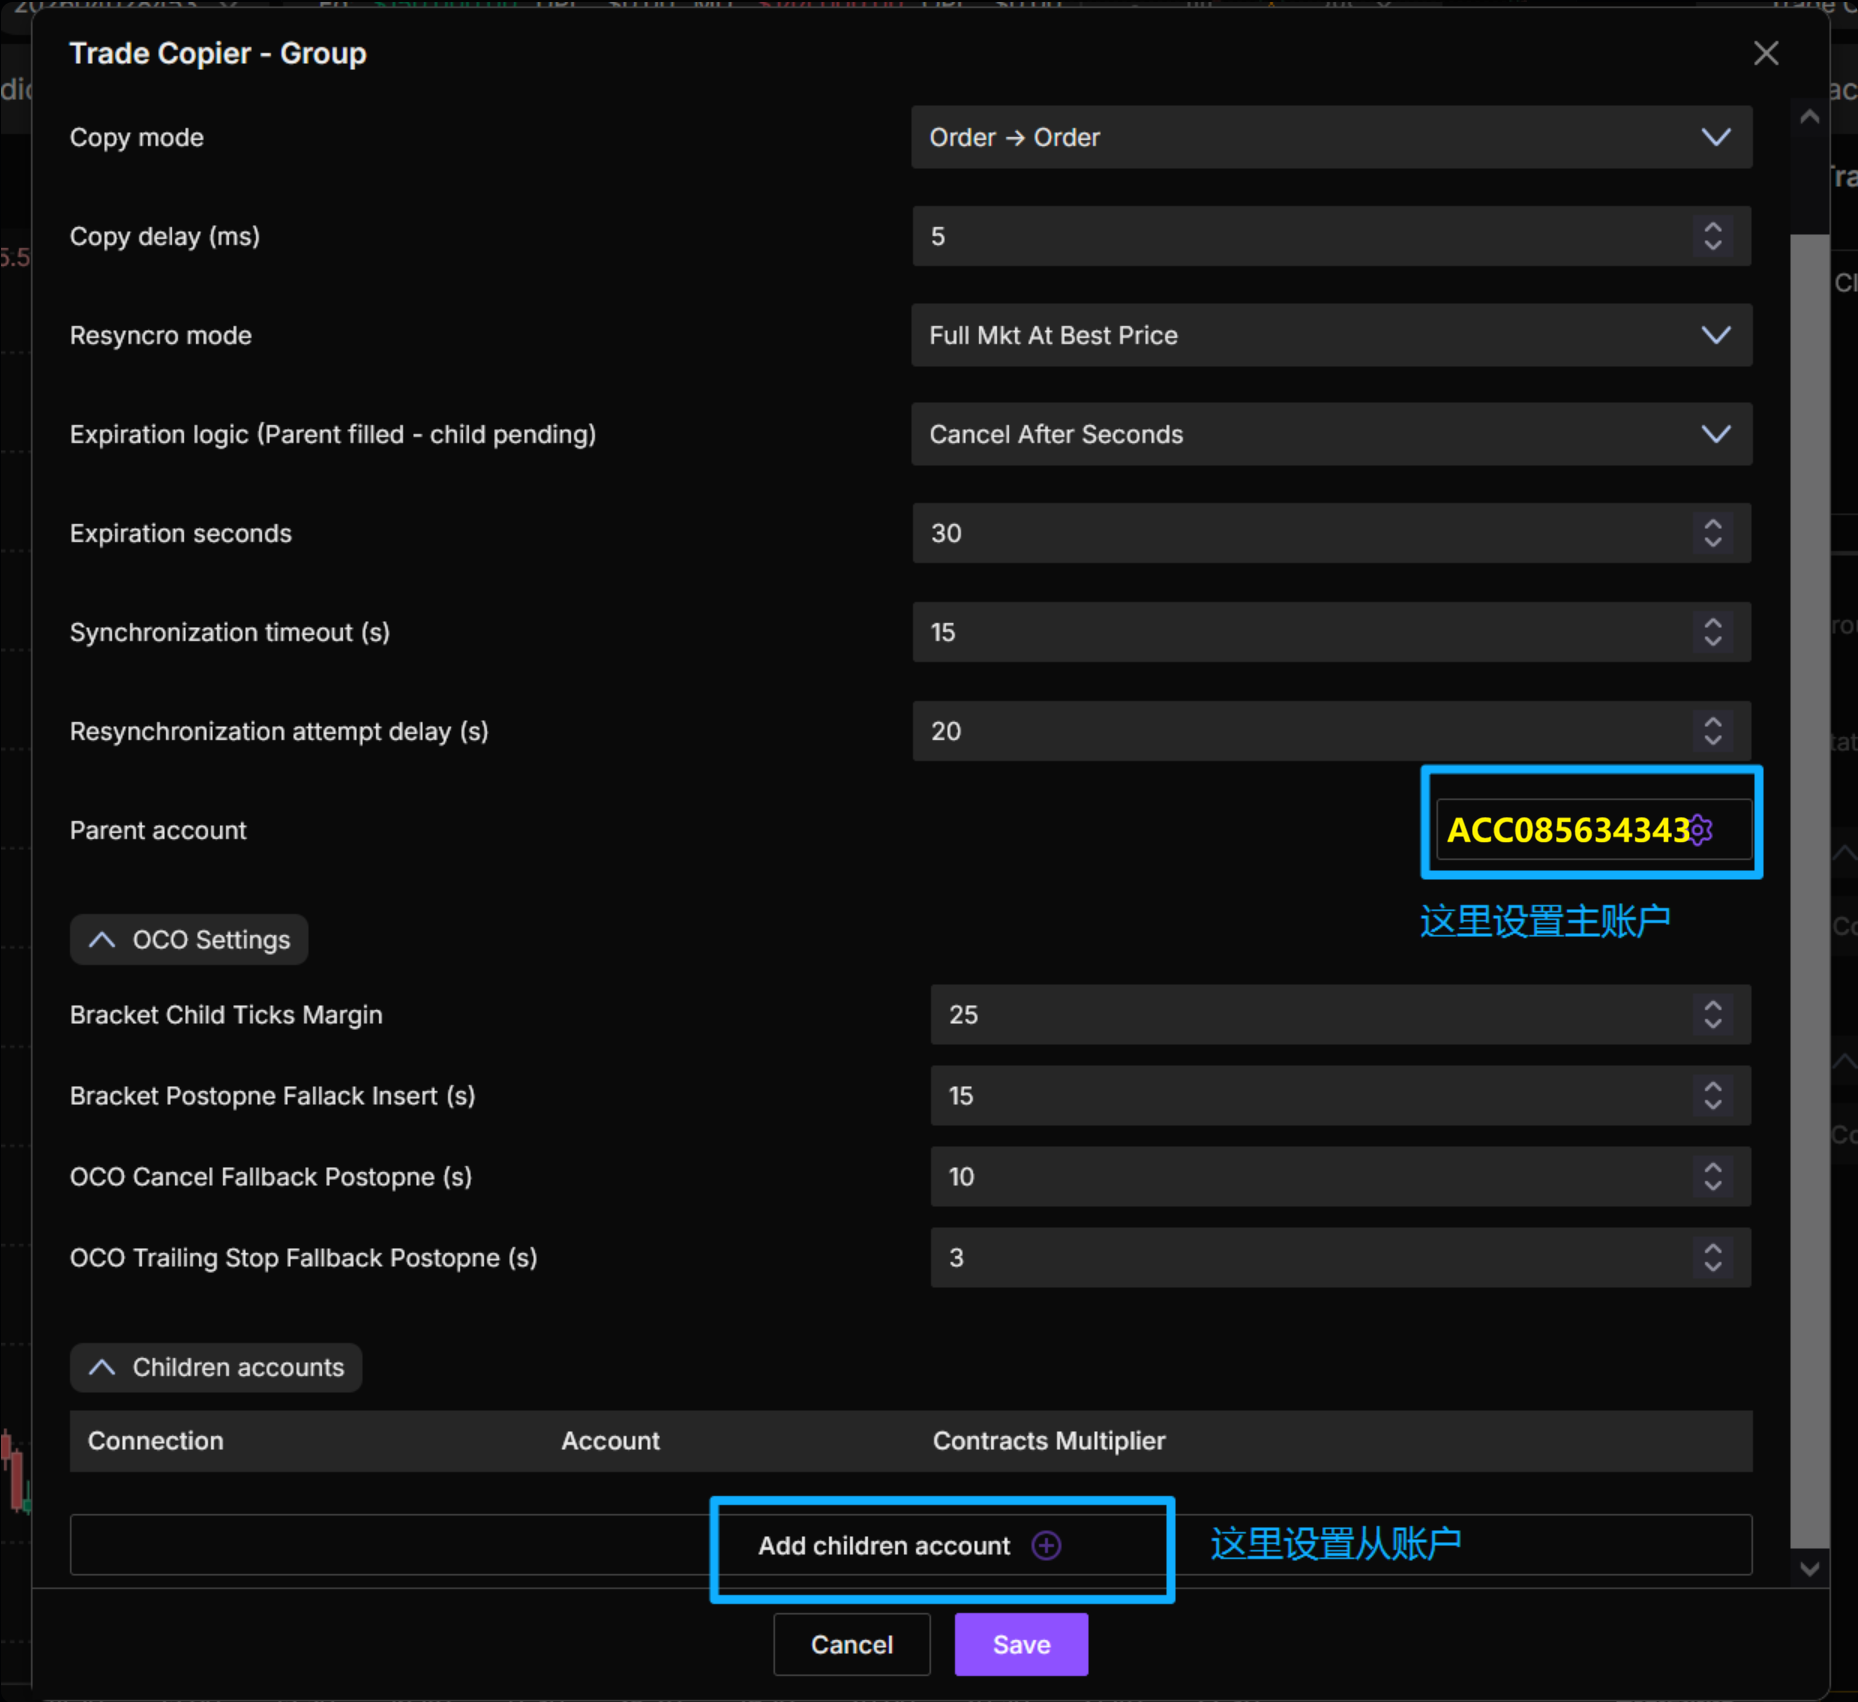The width and height of the screenshot is (1858, 1702).
Task: Click the Bracket Child Ticks Margin stepper
Action: [1712, 1015]
